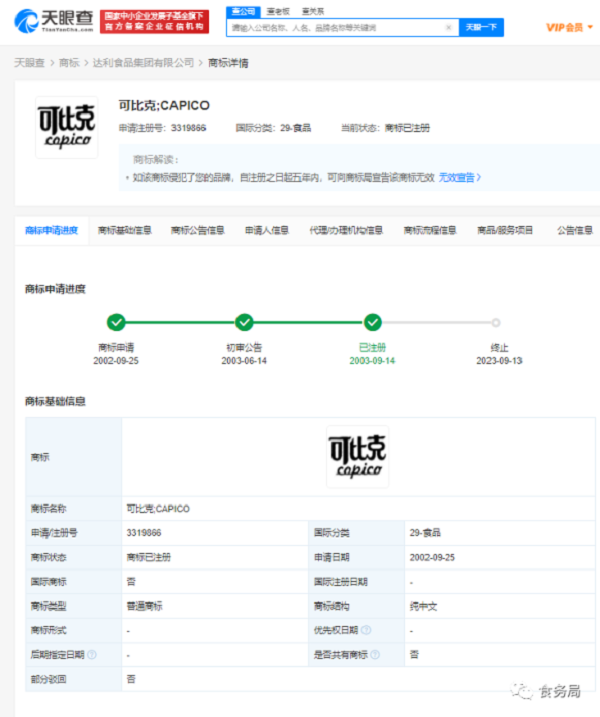Image resolution: width=600 pixels, height=717 pixels.
Task: Click the 天眼一下 search button
Action: [x=481, y=27]
